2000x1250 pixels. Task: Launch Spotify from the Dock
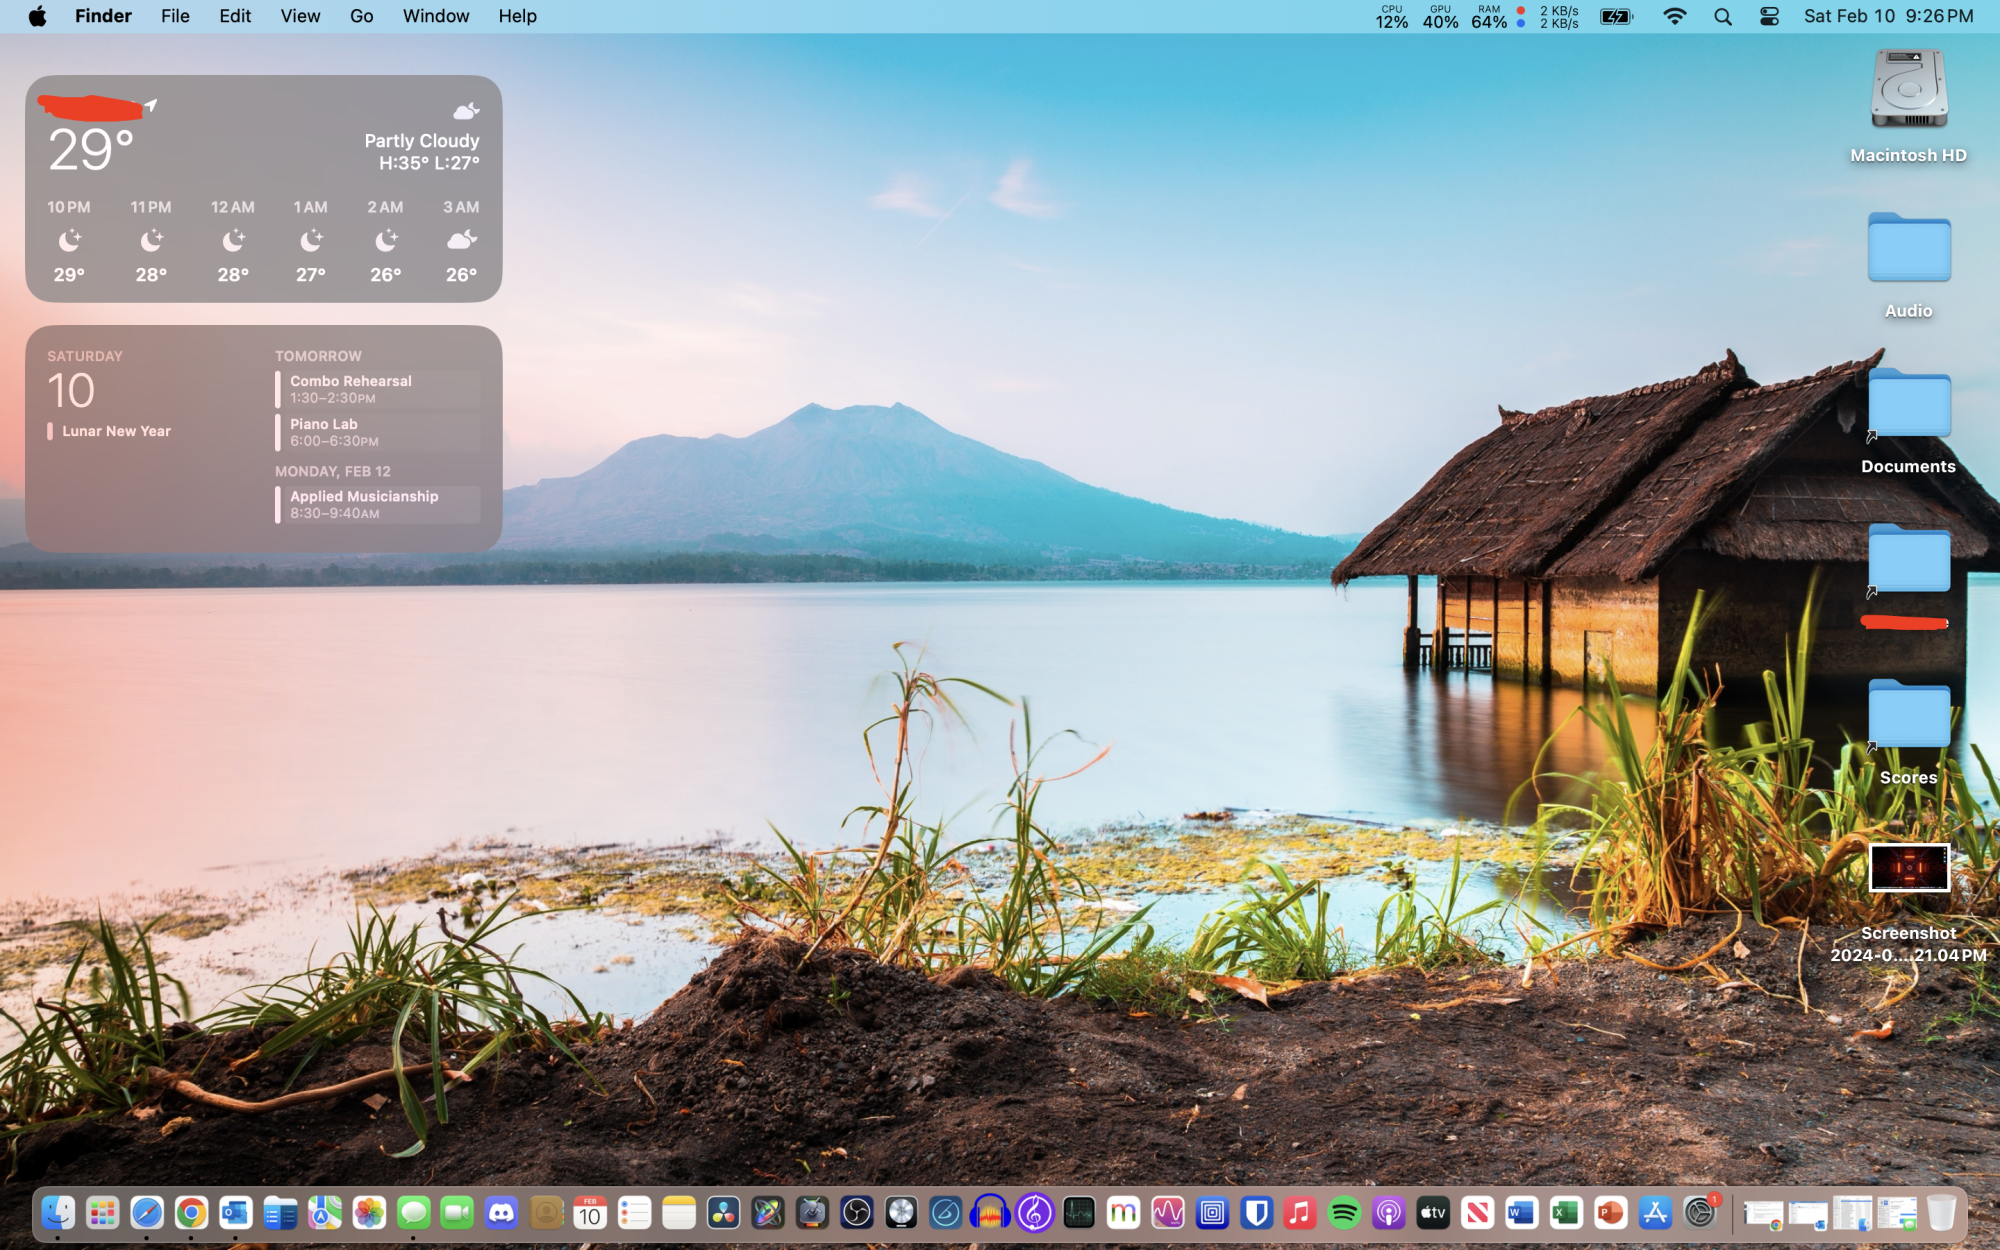click(x=1345, y=1213)
